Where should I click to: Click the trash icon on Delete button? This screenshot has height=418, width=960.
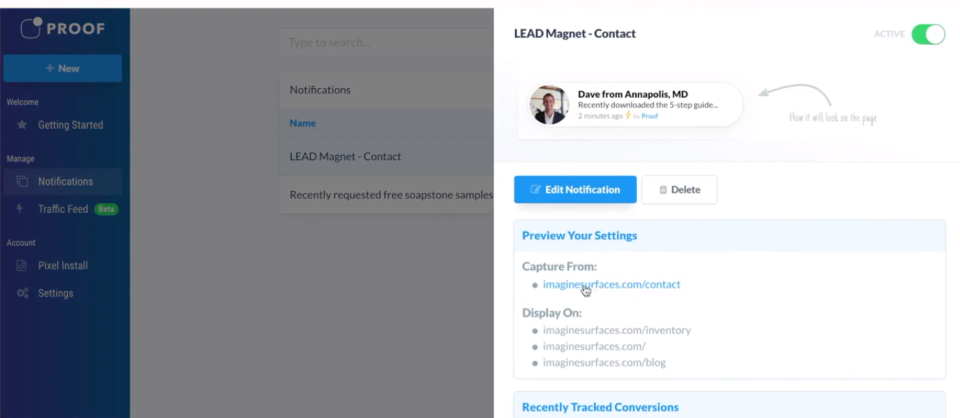coord(662,190)
